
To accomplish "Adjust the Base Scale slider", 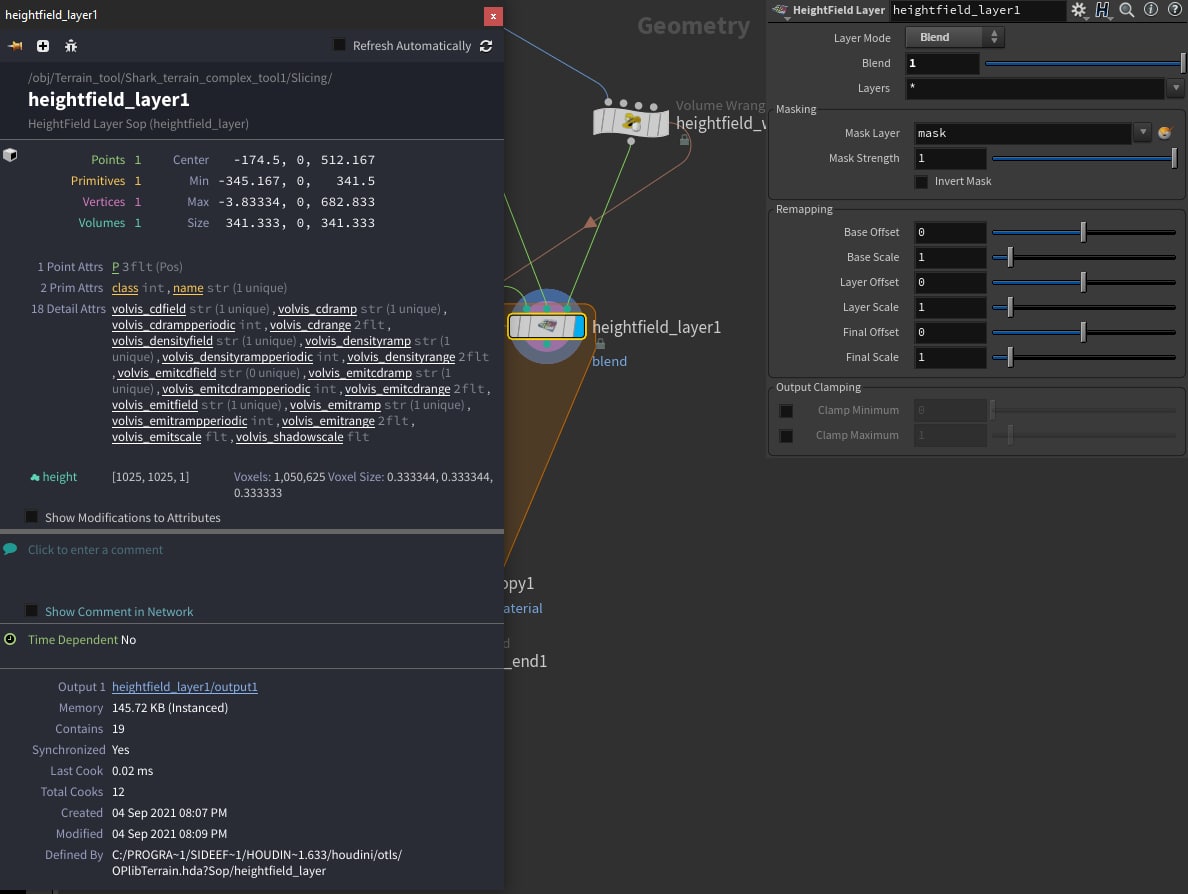I will 1084,258.
